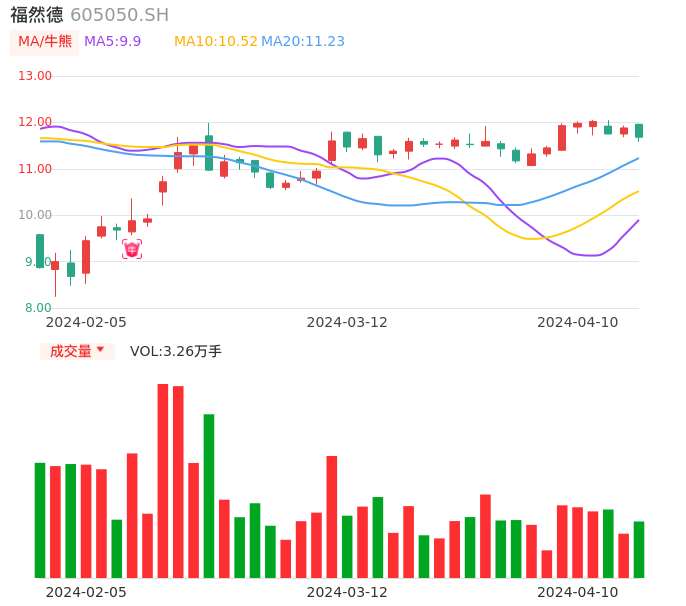Click the ticker code 605050.SH
686x606 pixels.
click(119, 15)
